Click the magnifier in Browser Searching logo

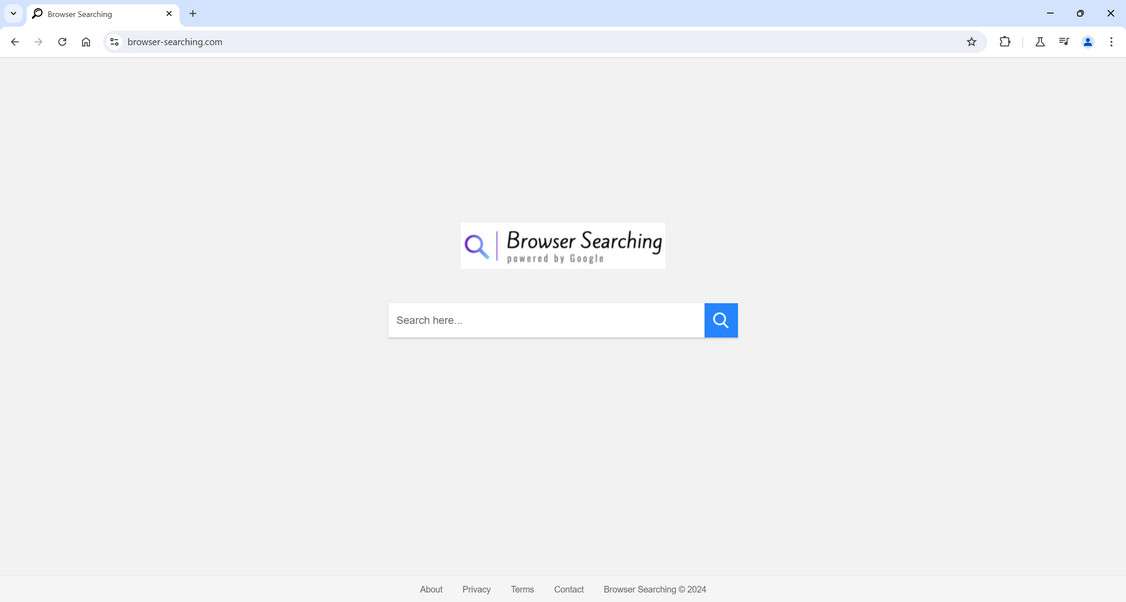[x=477, y=244]
